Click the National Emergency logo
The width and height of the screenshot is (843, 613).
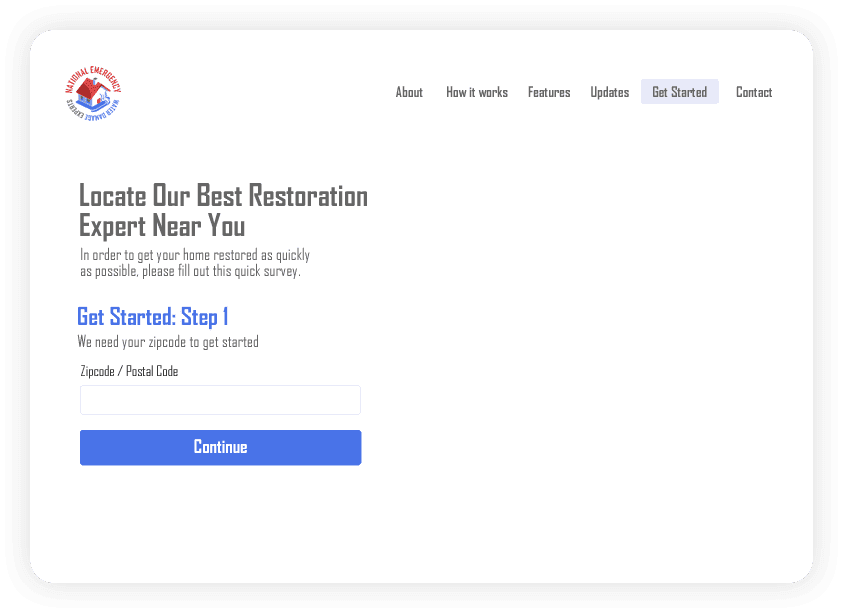pos(92,93)
